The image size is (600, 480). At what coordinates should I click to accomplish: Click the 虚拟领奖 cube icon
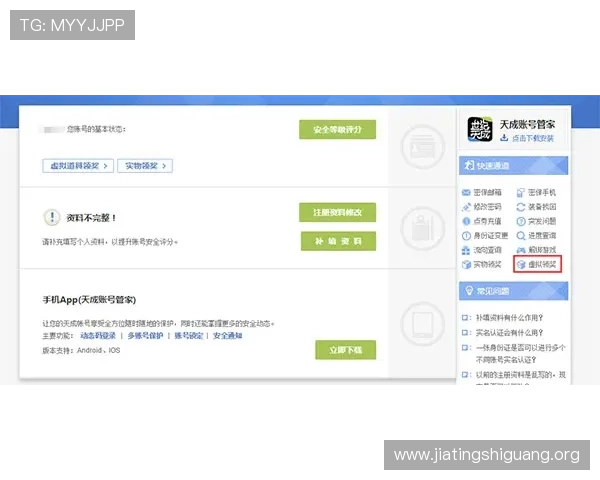point(521,264)
